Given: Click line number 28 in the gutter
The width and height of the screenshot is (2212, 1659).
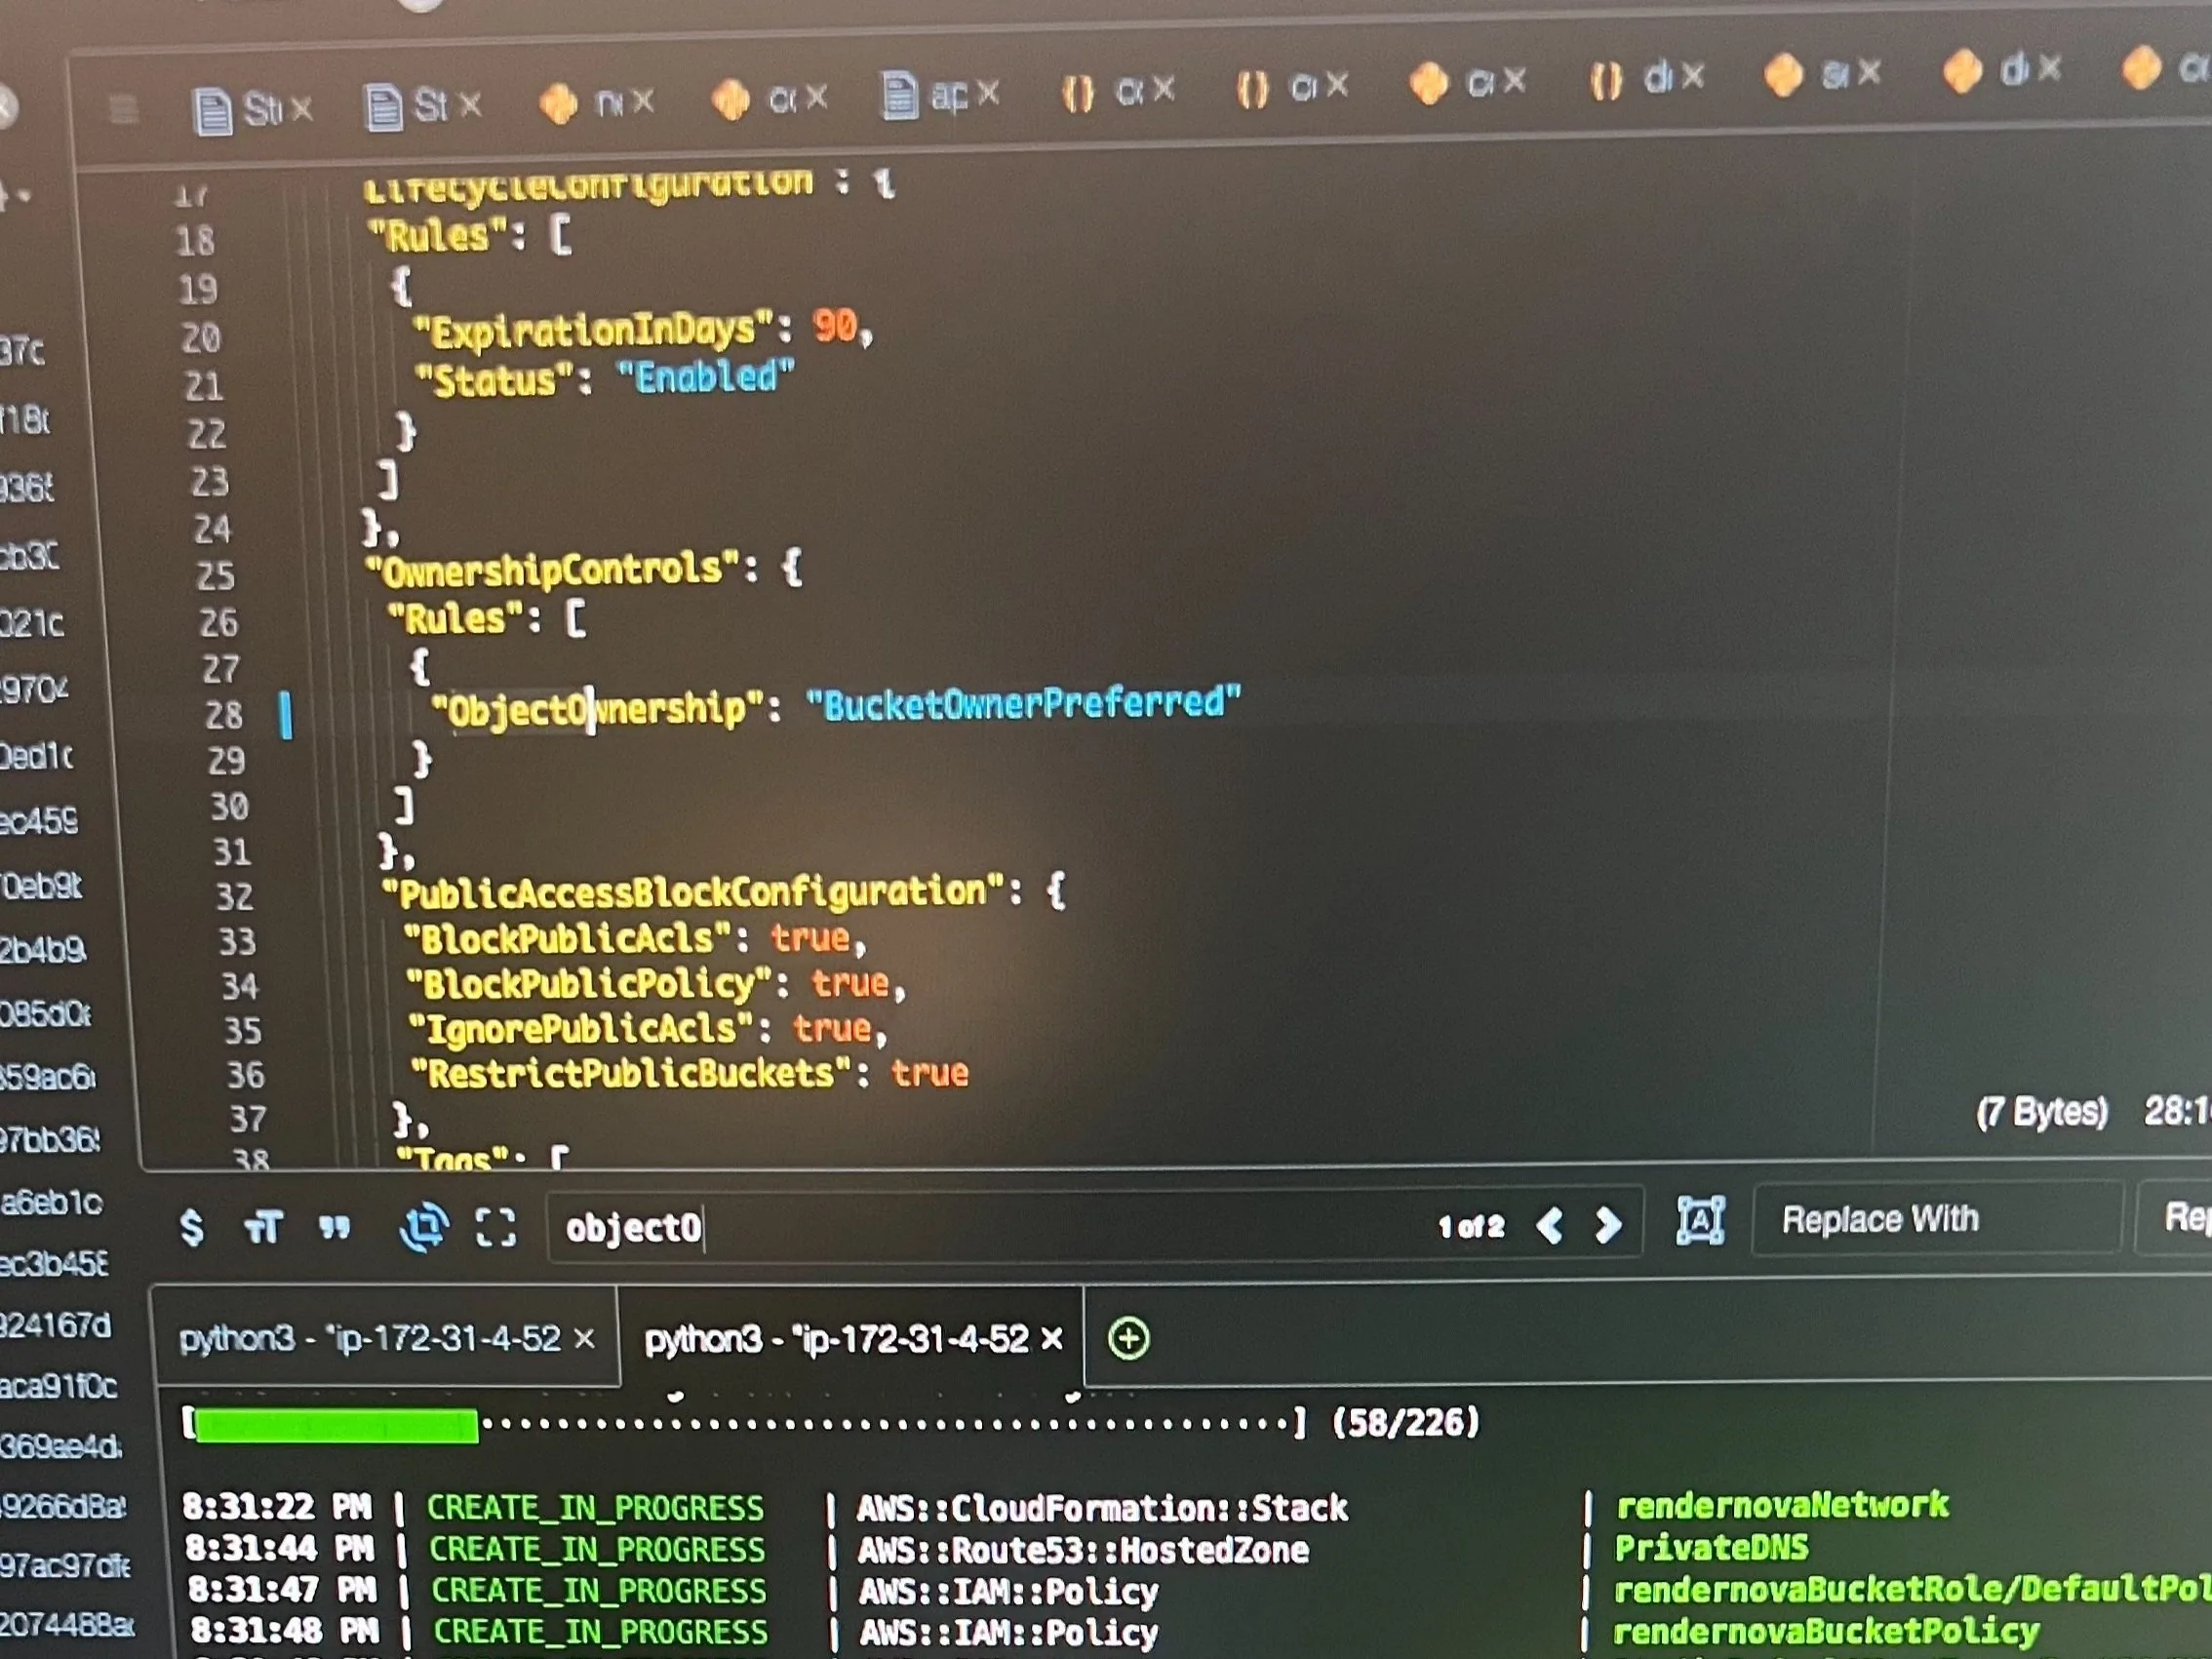Looking at the screenshot, I should 224,715.
